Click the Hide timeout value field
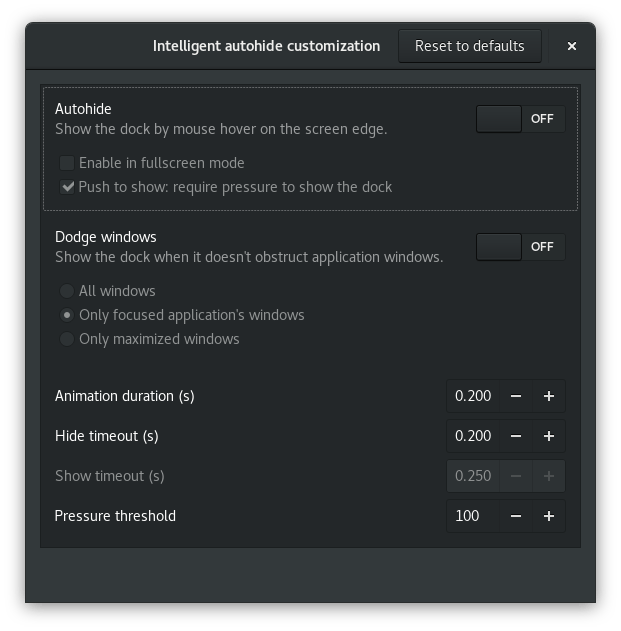 coord(473,436)
